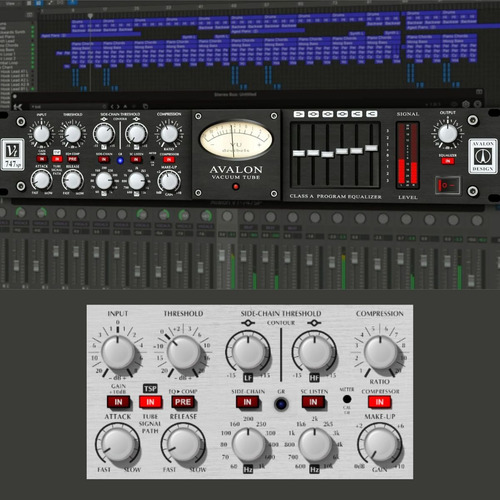Toggle Gain +10dB IN on the black rack

click(x=42, y=159)
